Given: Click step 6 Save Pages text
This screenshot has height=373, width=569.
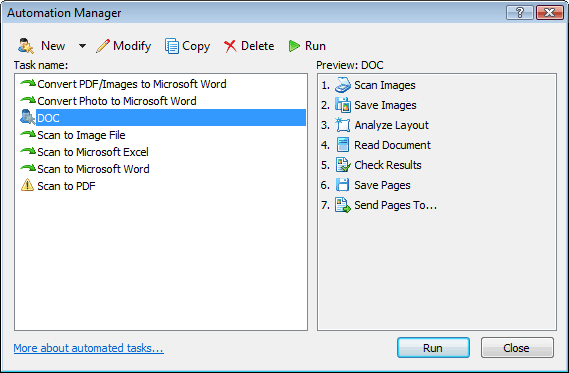Looking at the screenshot, I should click(x=382, y=185).
